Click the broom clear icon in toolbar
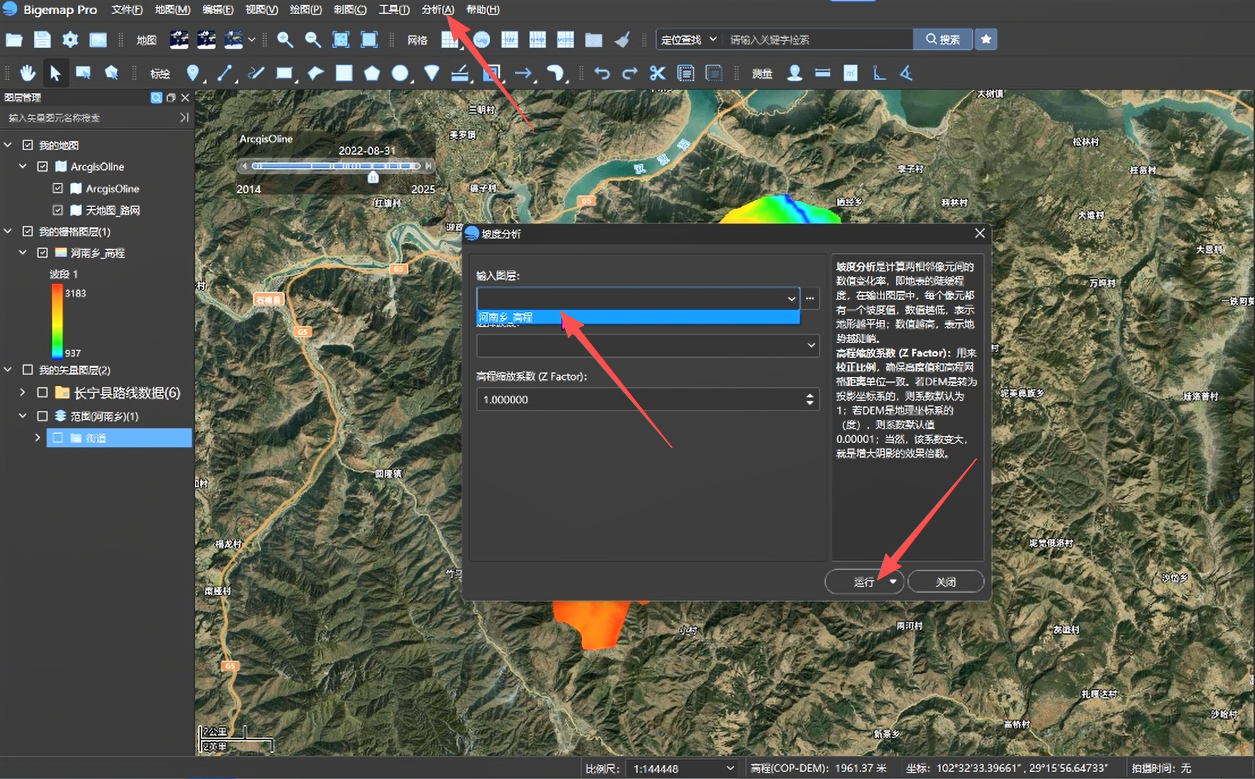Screen dimensions: 1255x779 622,40
